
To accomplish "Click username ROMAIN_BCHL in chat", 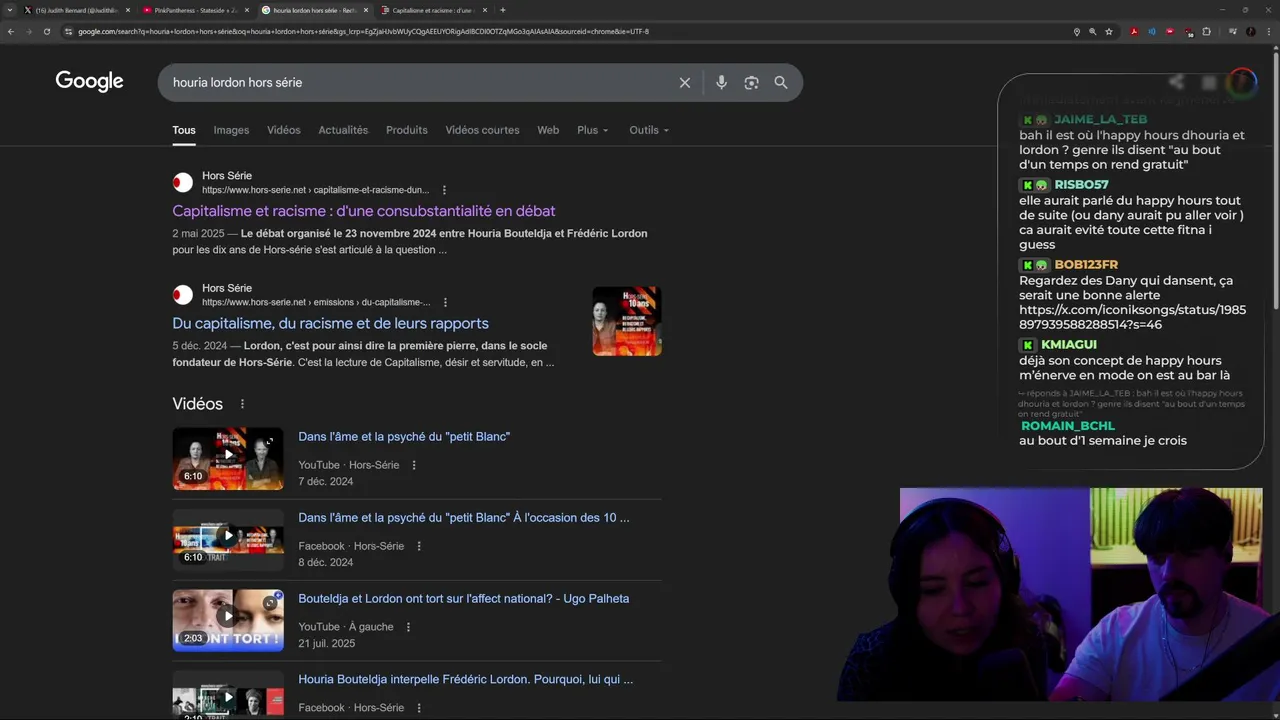I will pos(1068,426).
